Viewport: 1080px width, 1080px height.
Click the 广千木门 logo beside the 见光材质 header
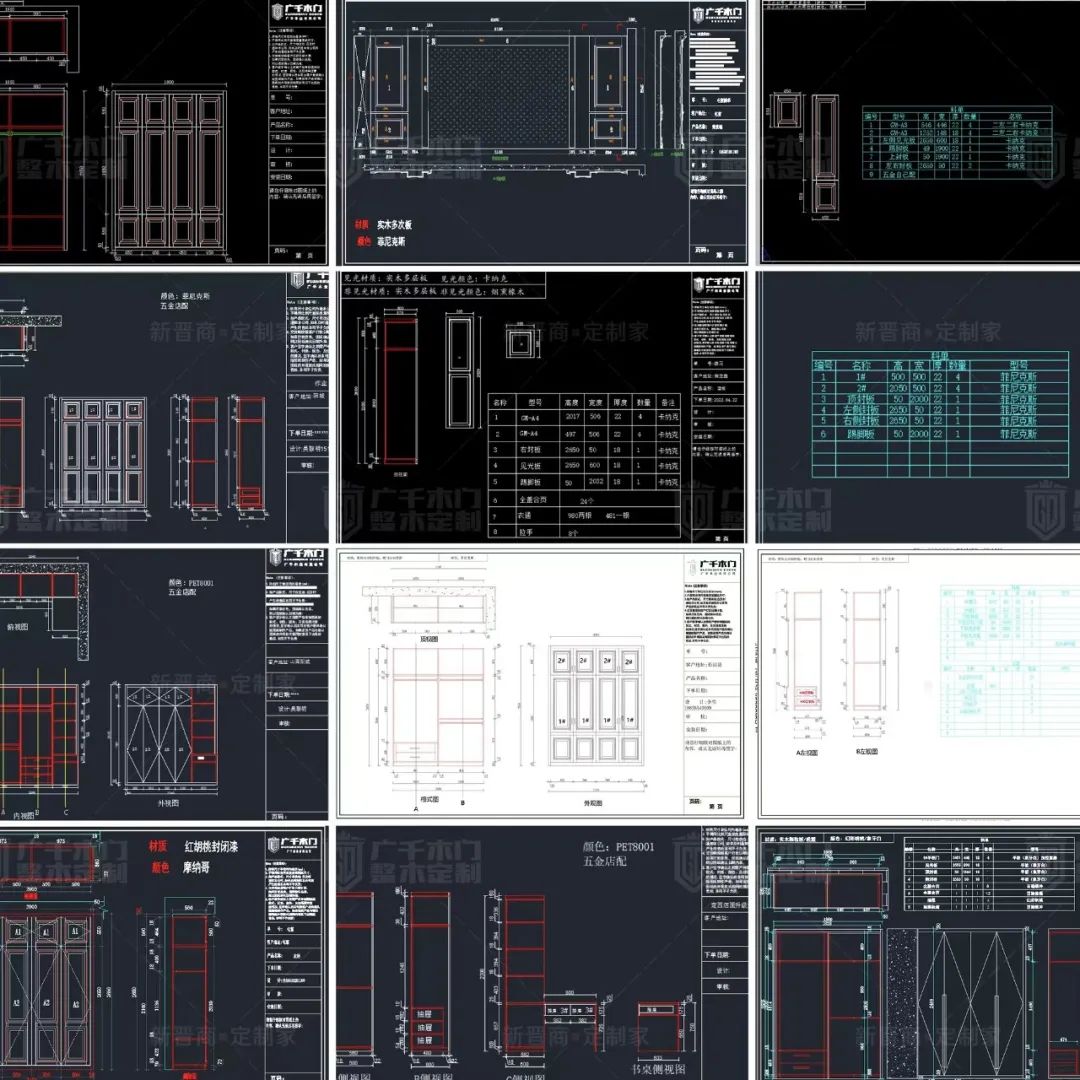[x=718, y=287]
